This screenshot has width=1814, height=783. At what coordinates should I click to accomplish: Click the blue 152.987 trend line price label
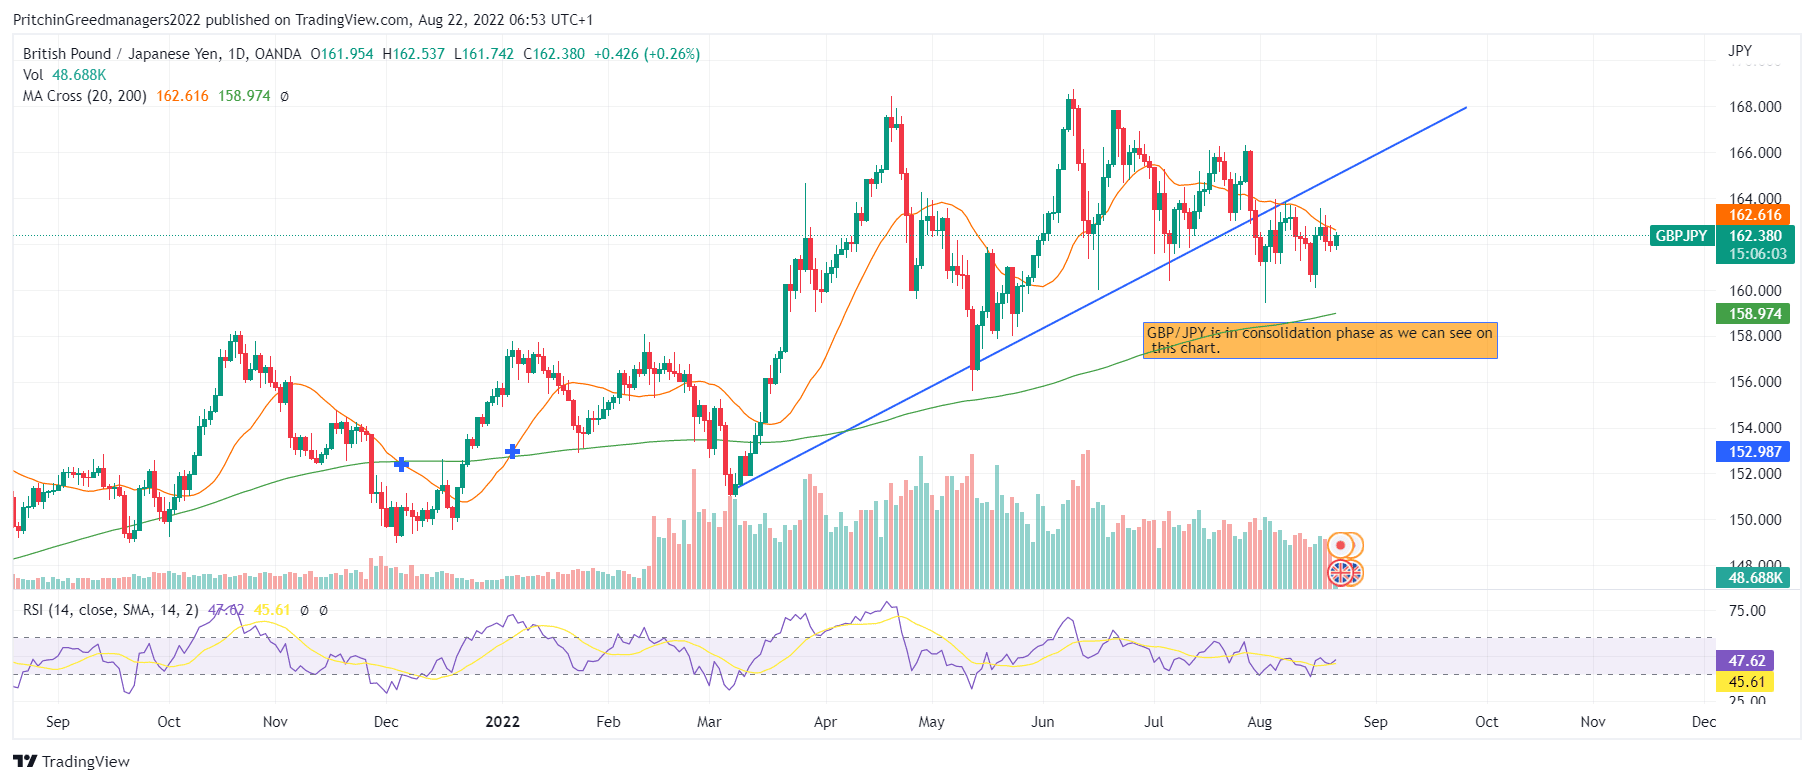[1755, 452]
